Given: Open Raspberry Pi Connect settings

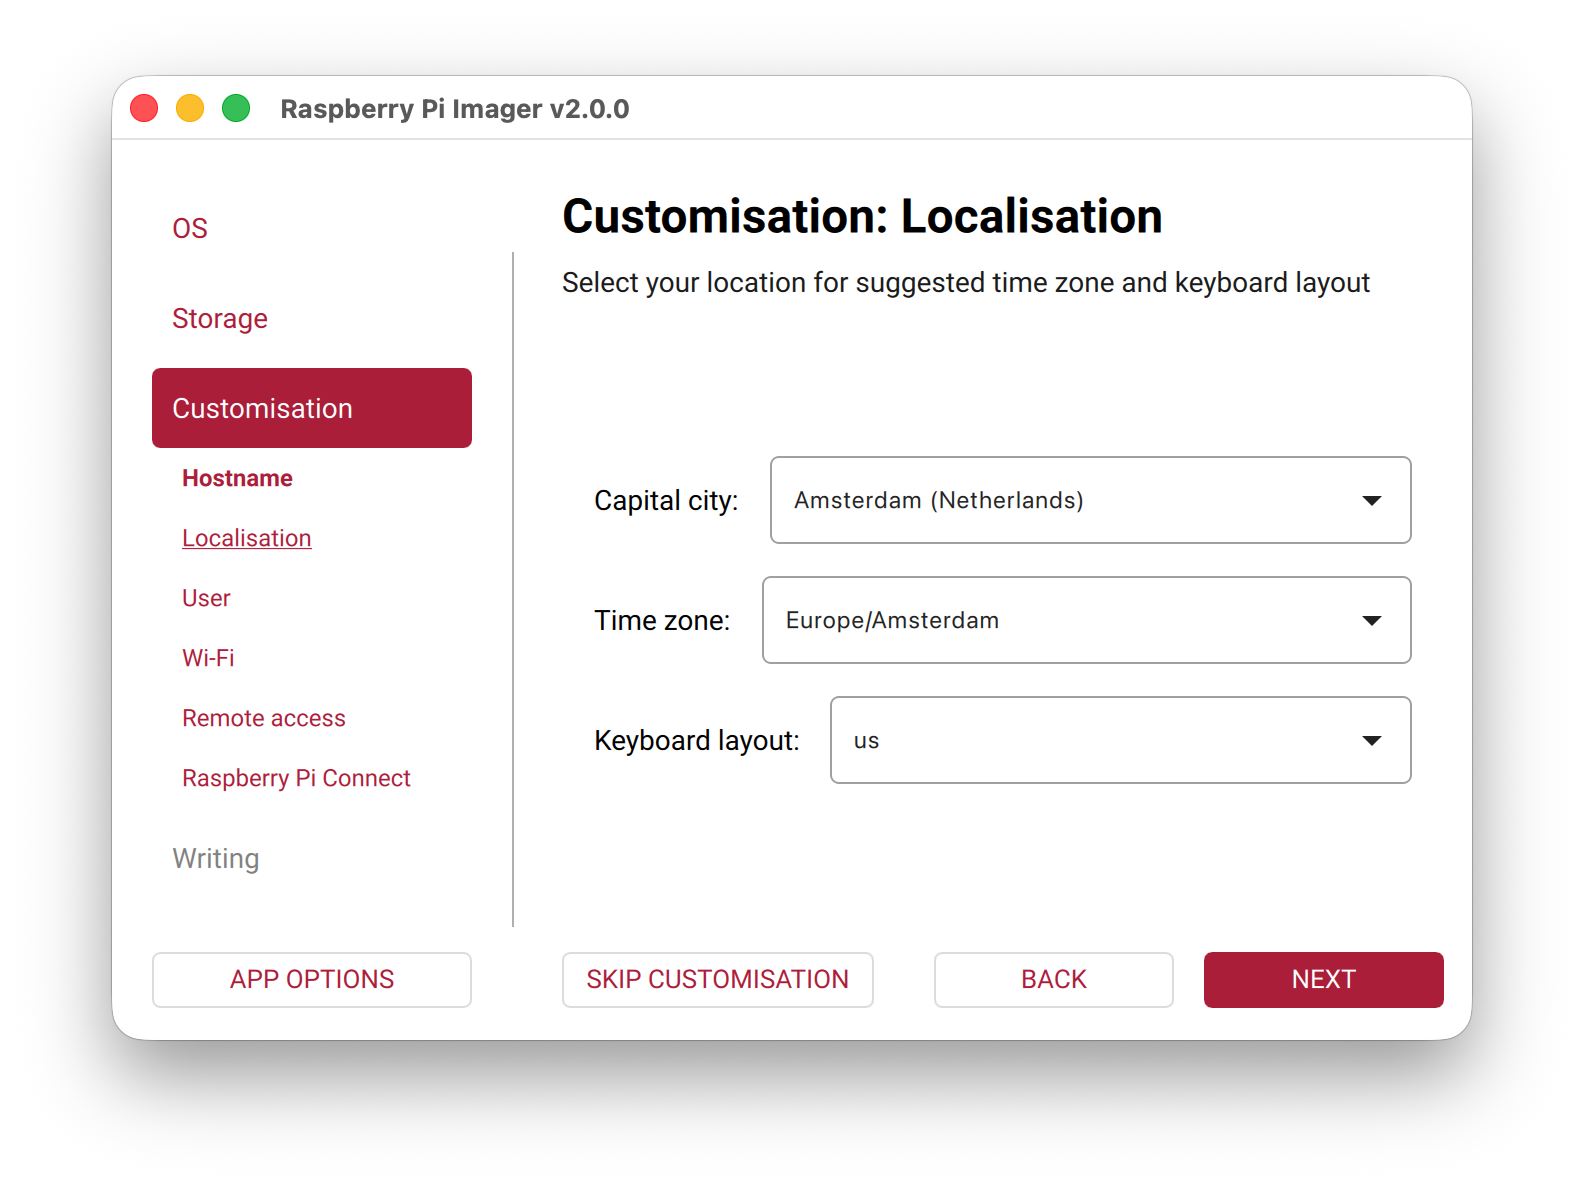Looking at the screenshot, I should point(296,778).
